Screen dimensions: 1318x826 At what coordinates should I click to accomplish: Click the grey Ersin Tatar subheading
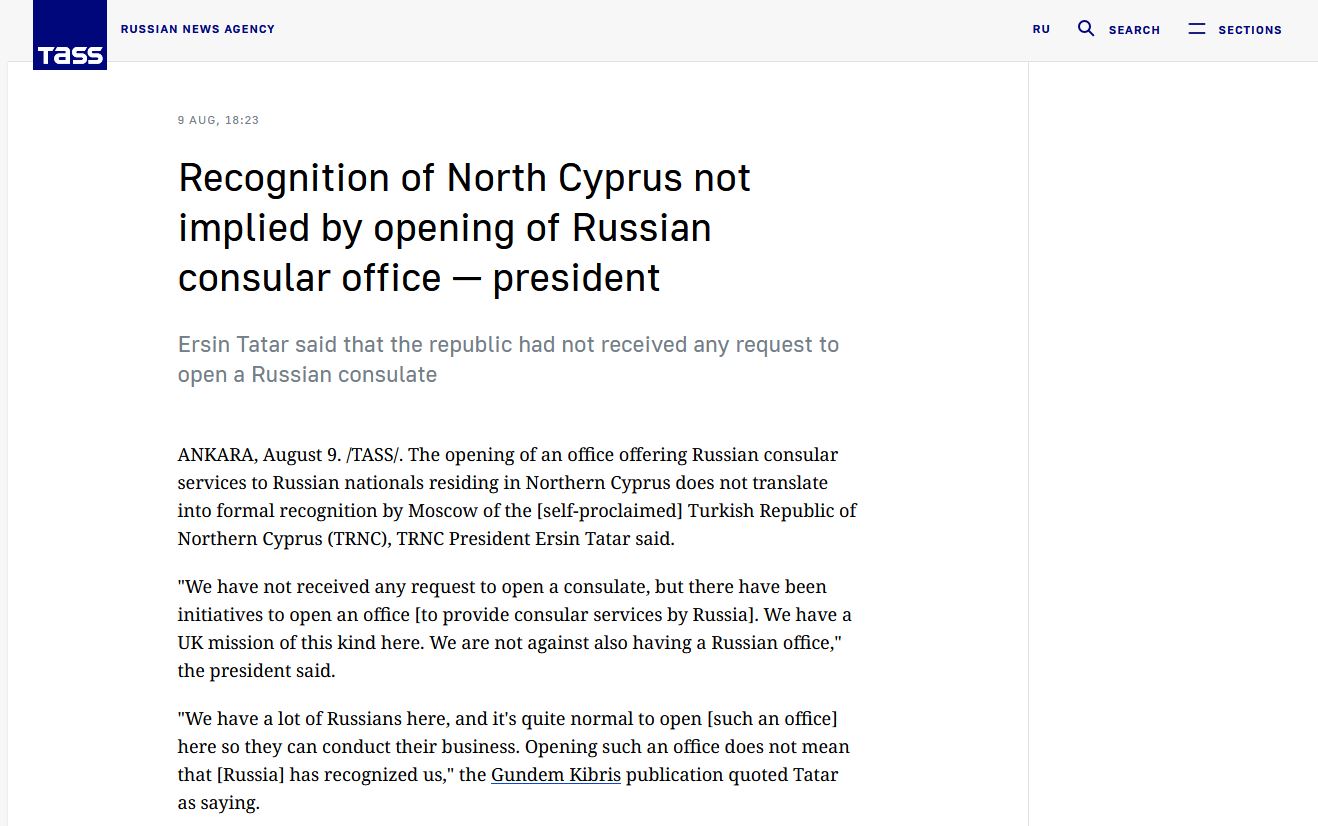(508, 359)
